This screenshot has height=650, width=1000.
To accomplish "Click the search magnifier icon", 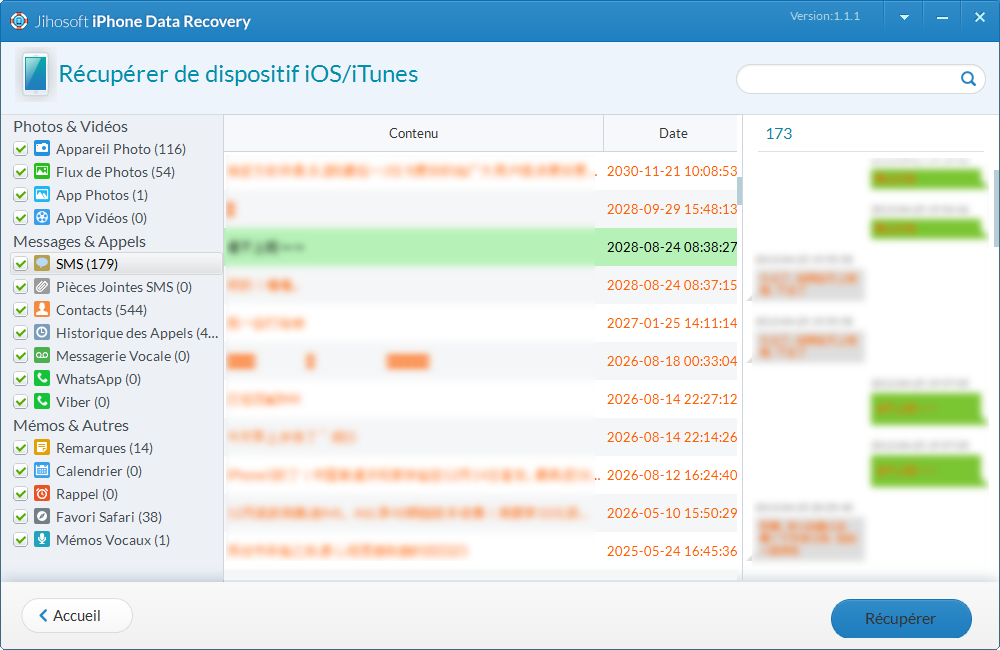I will [x=967, y=77].
